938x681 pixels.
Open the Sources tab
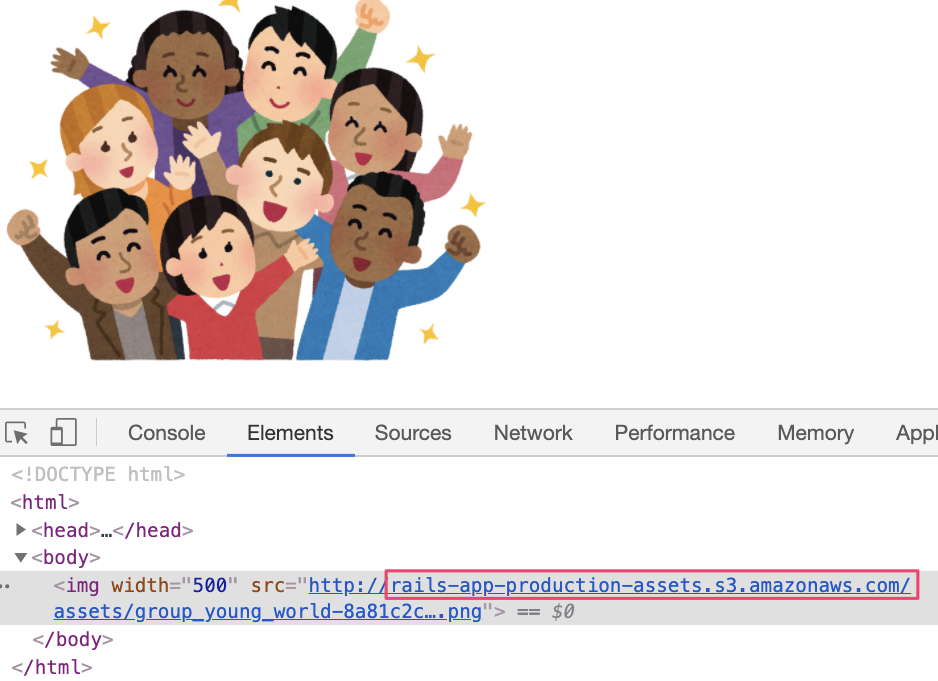tap(413, 433)
